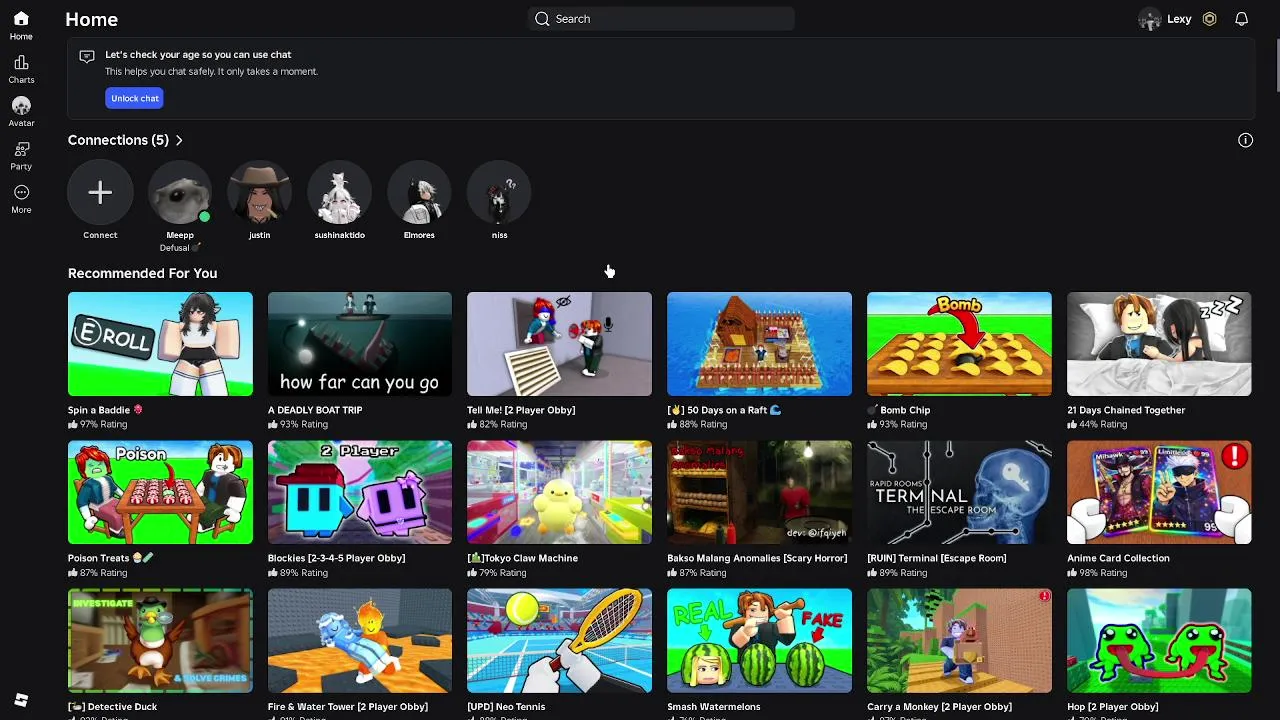The height and width of the screenshot is (720, 1280).
Task: Open Blockies [2-3-4-5 Player Obby] thumbnail
Action: [360, 492]
